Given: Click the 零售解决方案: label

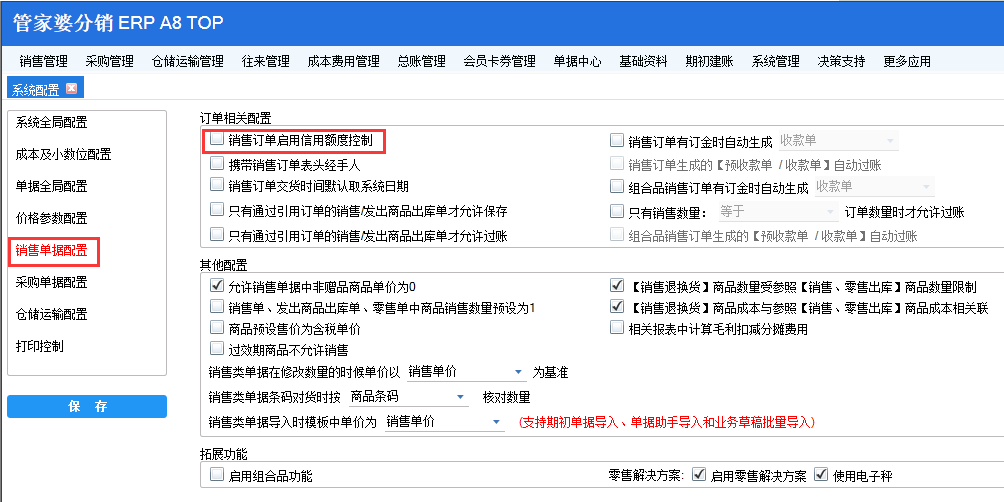Looking at the screenshot, I should point(646,476).
